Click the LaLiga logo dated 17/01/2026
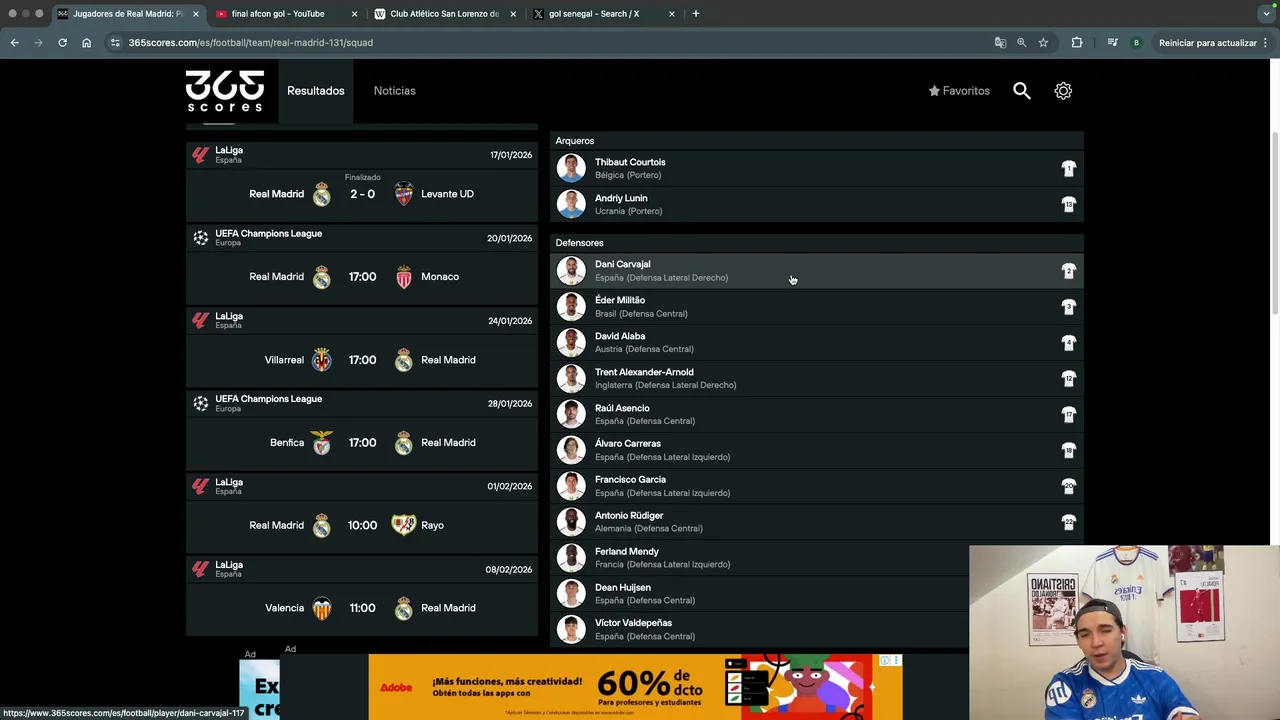The image size is (1280, 720). [200, 155]
